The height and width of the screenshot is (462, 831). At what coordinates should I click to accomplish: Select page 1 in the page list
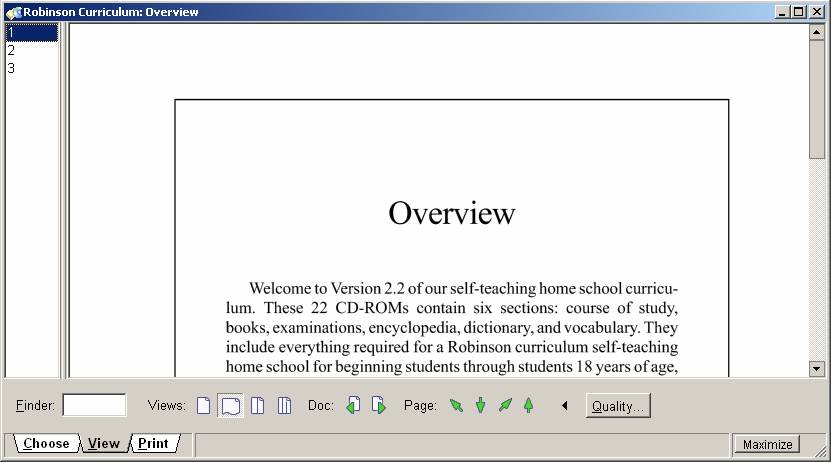click(31, 32)
